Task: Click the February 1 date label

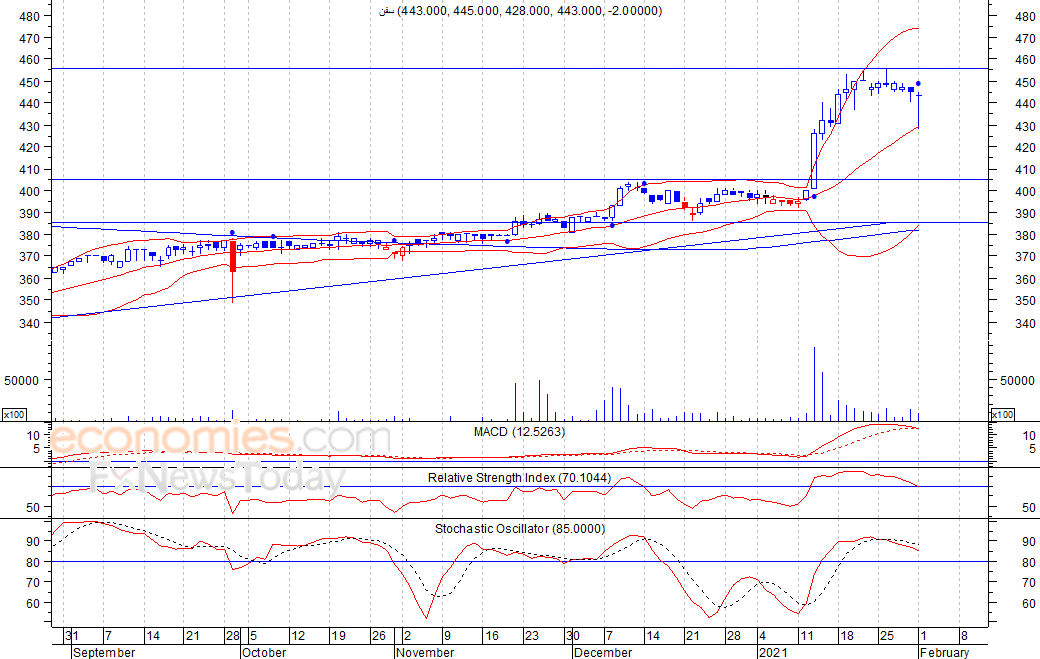Action: pos(923,636)
